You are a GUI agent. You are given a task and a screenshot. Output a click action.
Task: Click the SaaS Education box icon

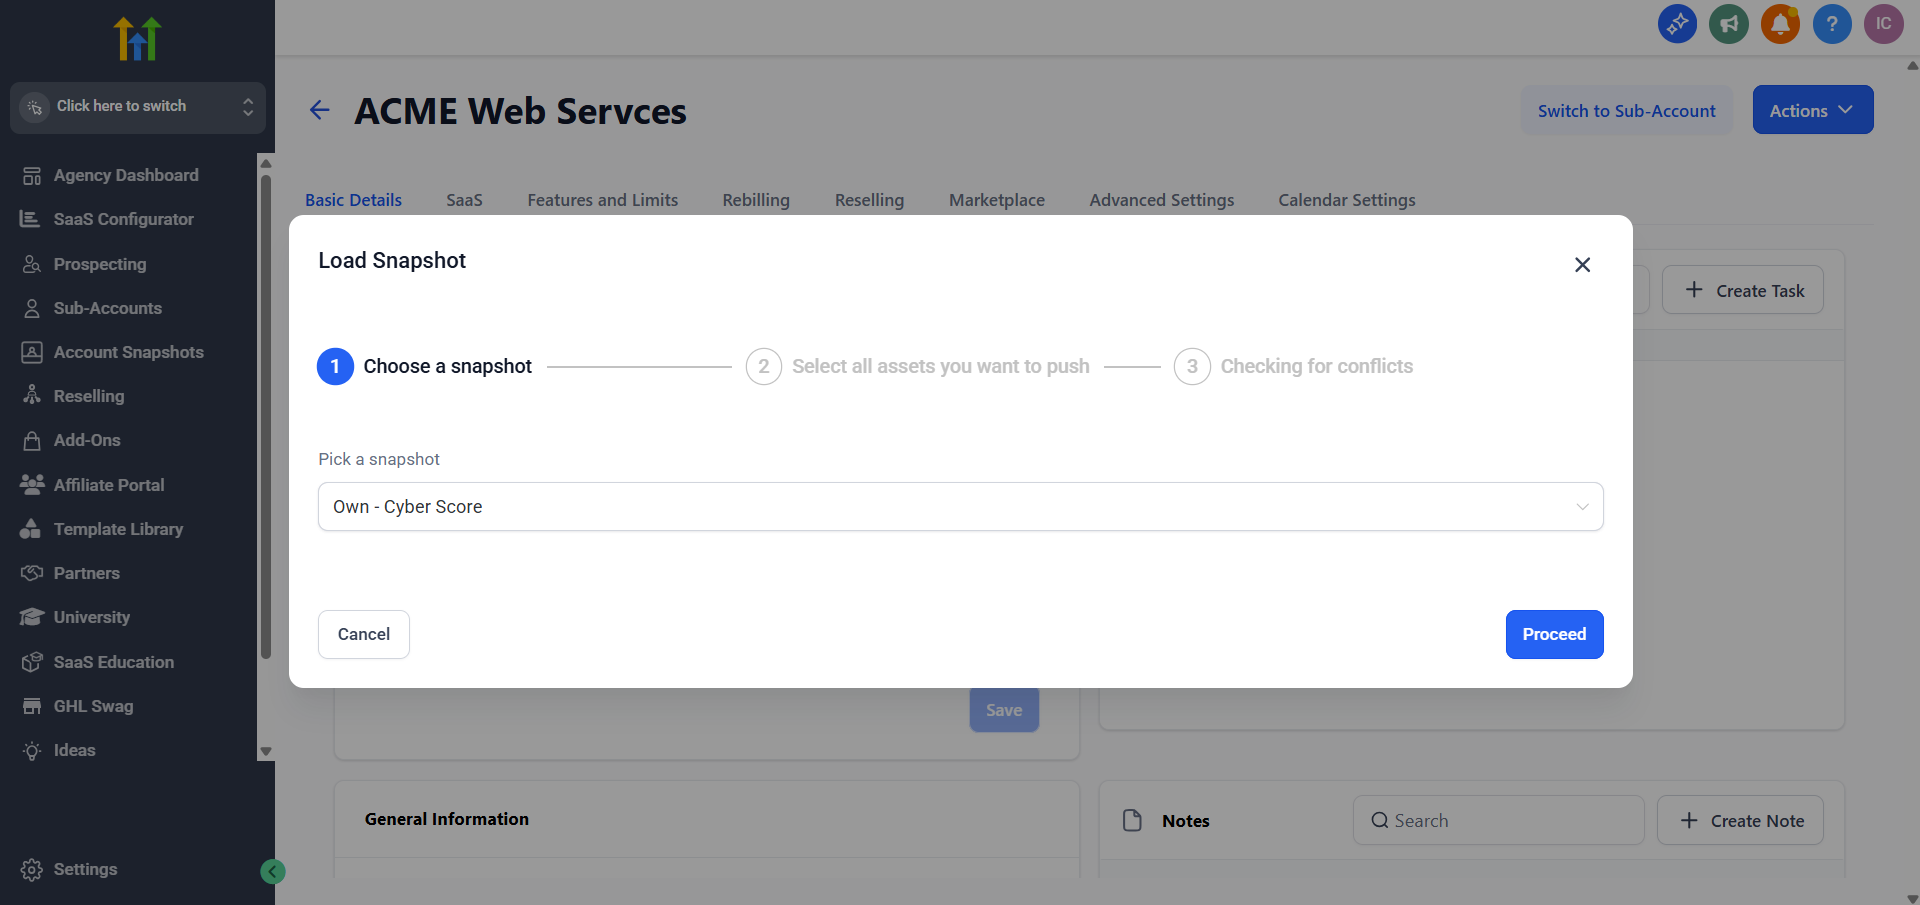pos(32,662)
